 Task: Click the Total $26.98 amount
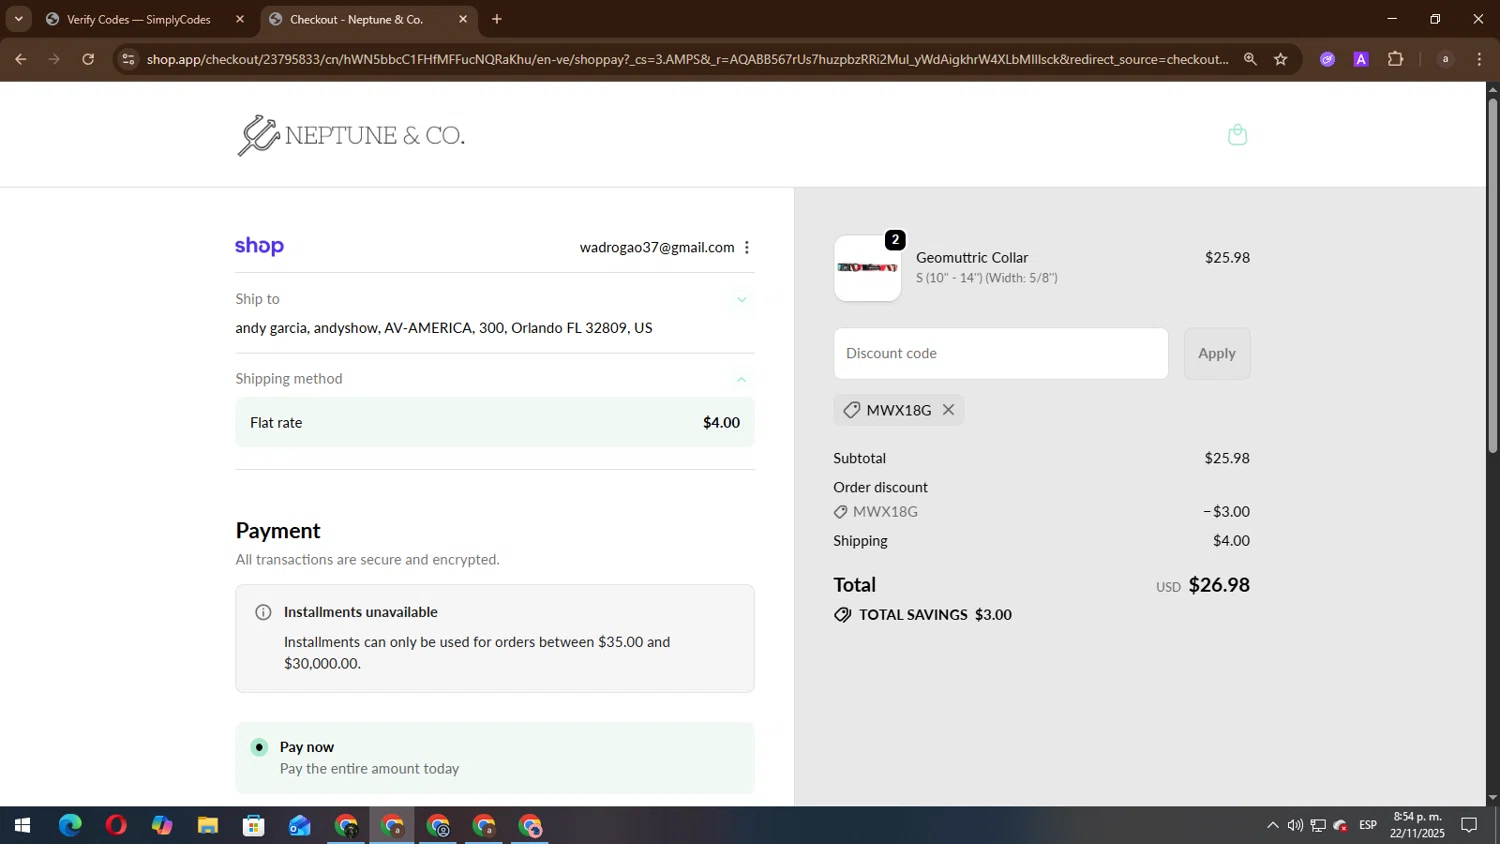(x=1219, y=585)
